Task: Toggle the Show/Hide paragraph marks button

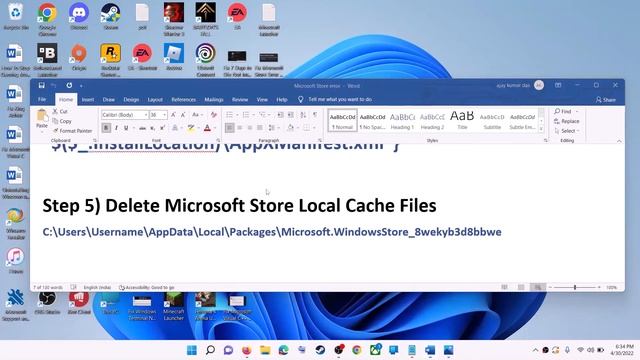Action: [315, 115]
